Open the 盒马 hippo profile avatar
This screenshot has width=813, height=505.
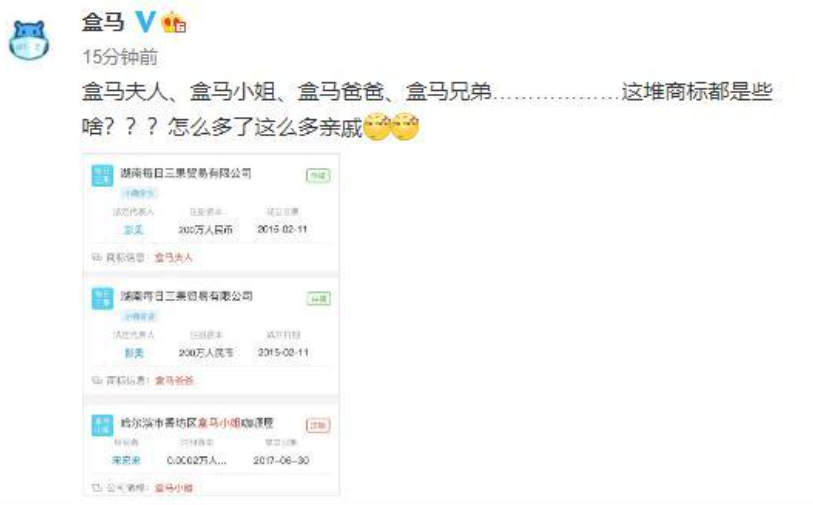[29, 40]
